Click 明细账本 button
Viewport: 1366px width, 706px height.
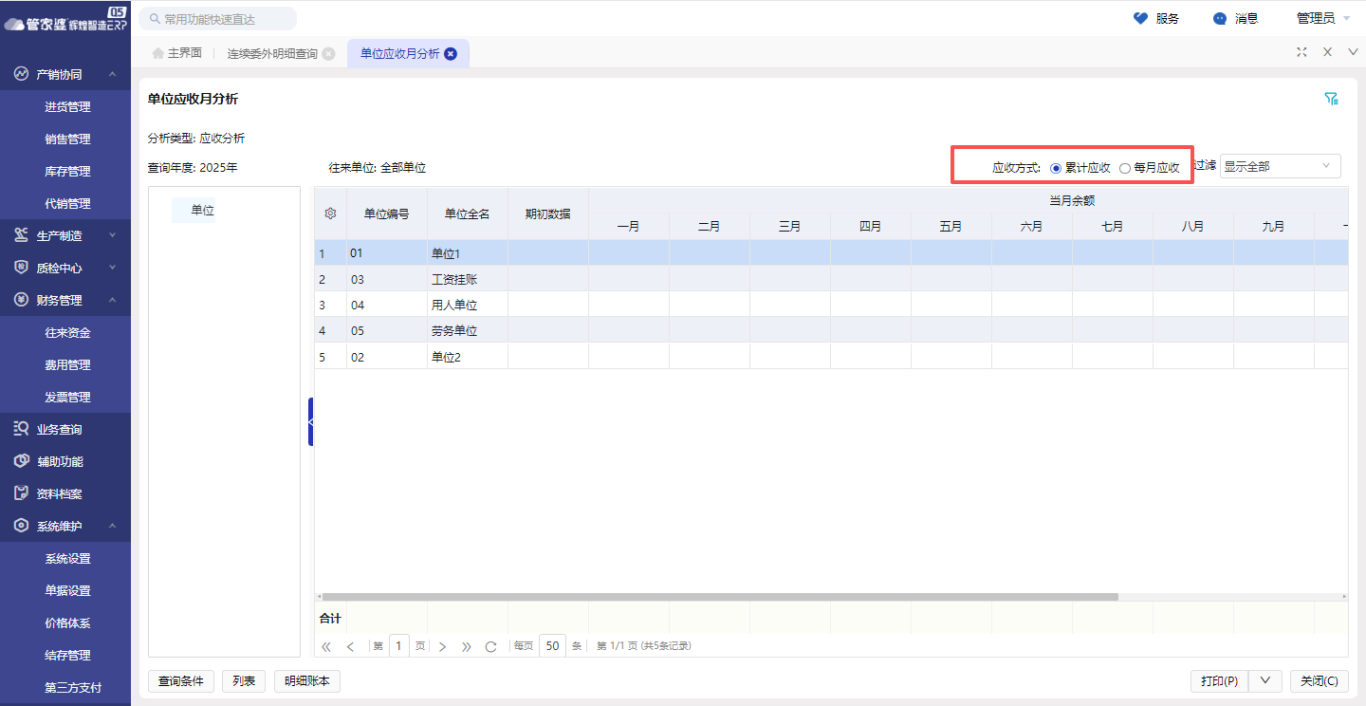[307, 681]
